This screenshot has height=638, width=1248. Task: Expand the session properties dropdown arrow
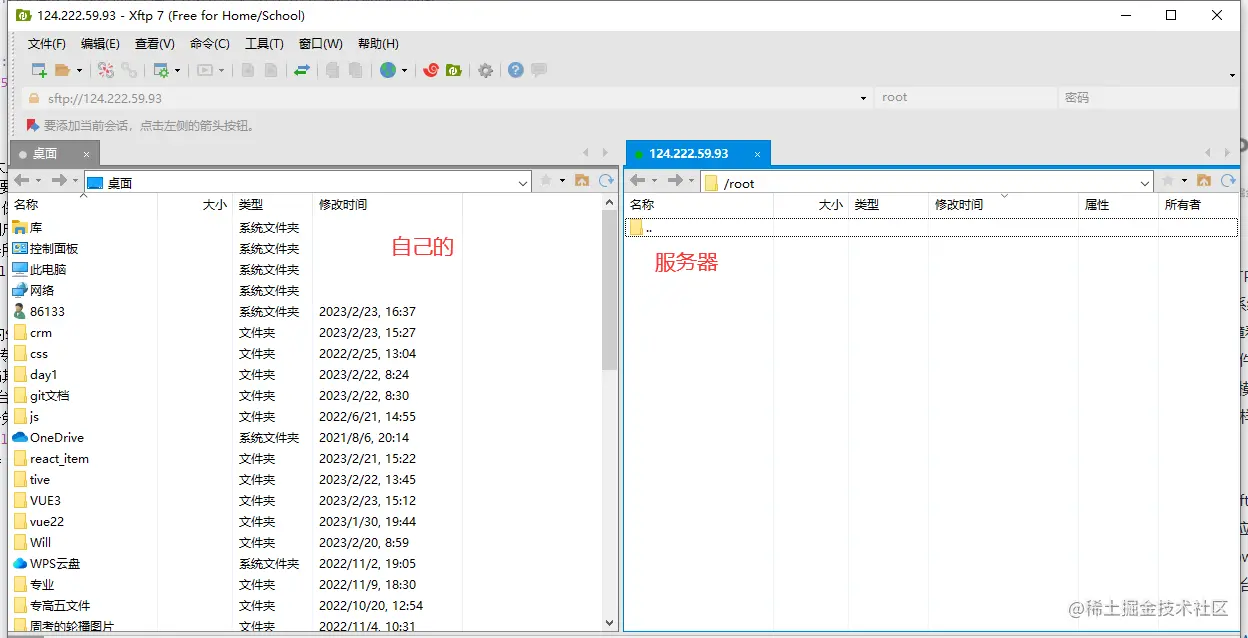(x=177, y=71)
